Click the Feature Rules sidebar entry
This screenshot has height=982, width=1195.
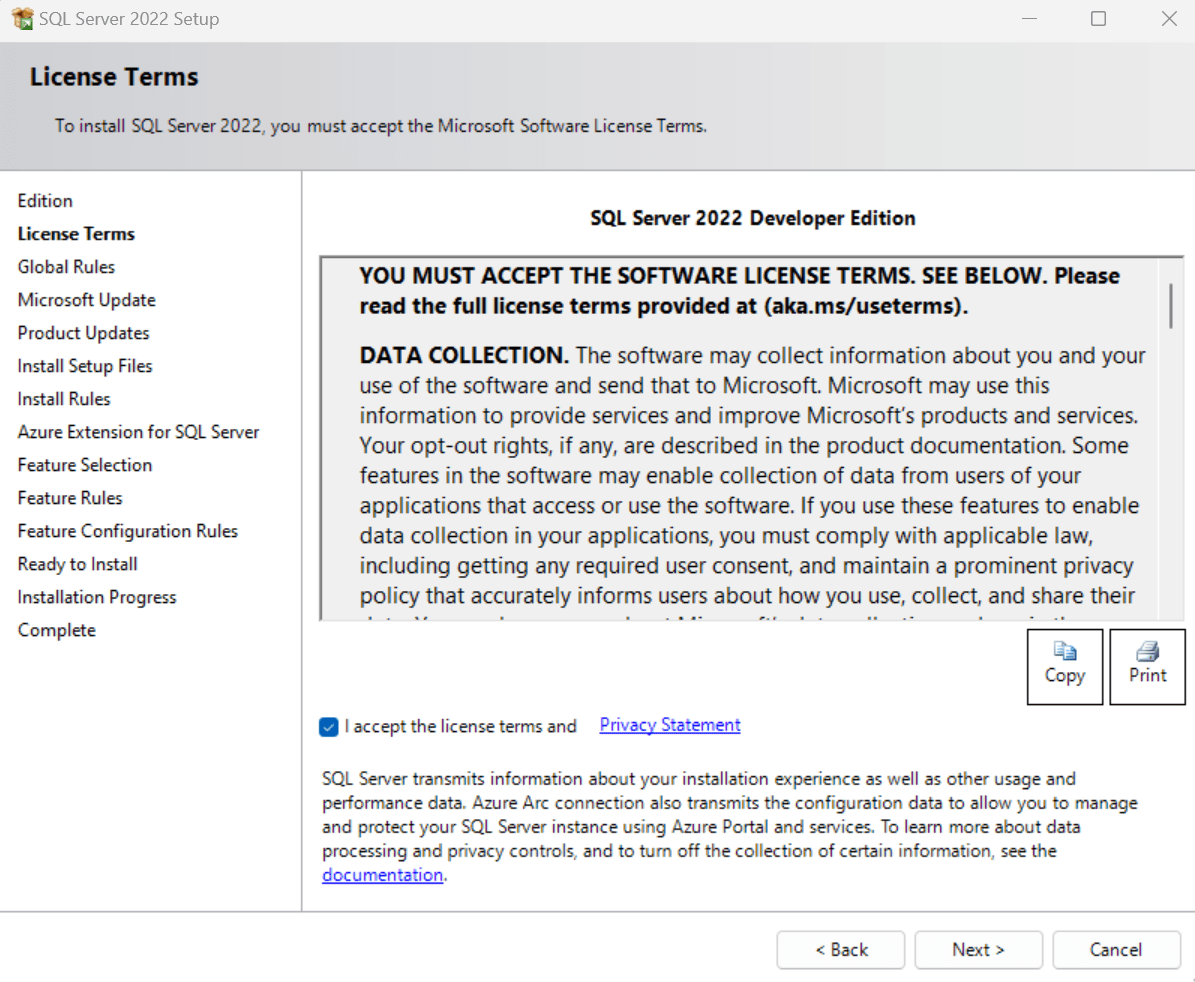pos(70,498)
